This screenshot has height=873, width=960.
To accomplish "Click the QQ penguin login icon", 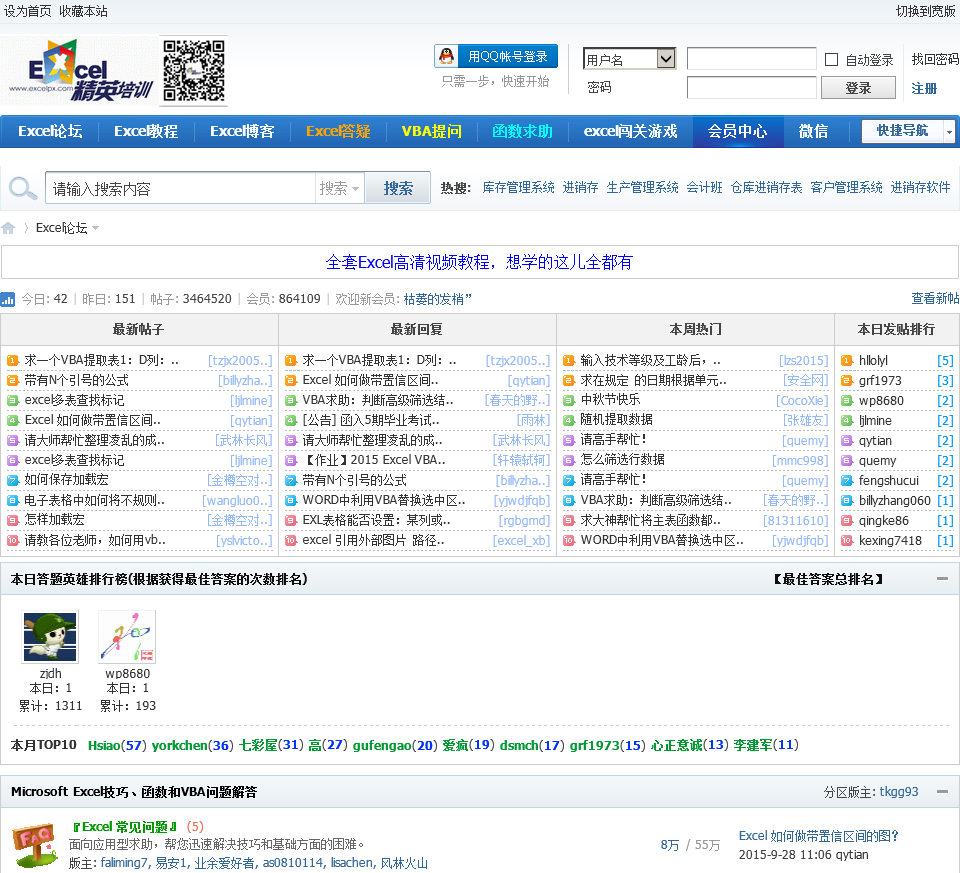I will [x=448, y=56].
